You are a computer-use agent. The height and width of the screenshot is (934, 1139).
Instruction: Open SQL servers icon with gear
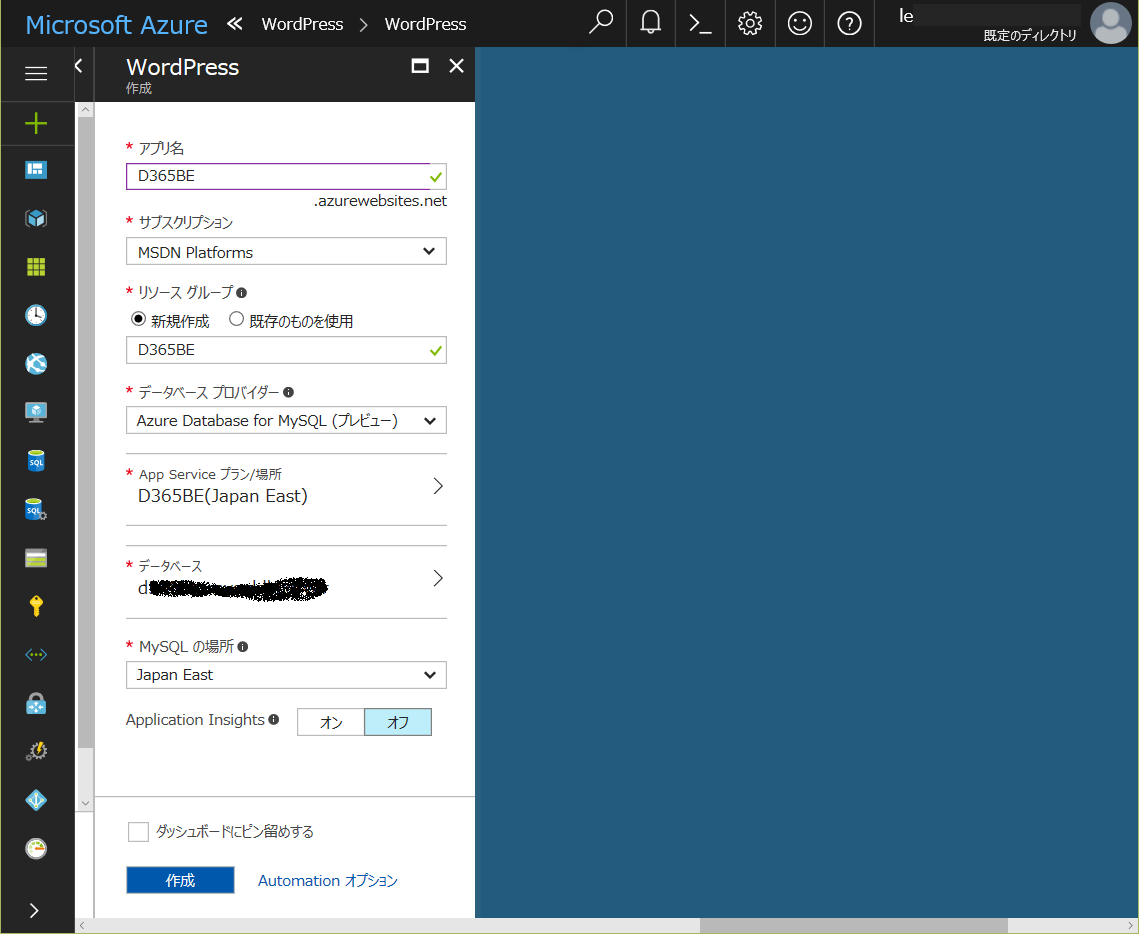pyautogui.click(x=36, y=509)
